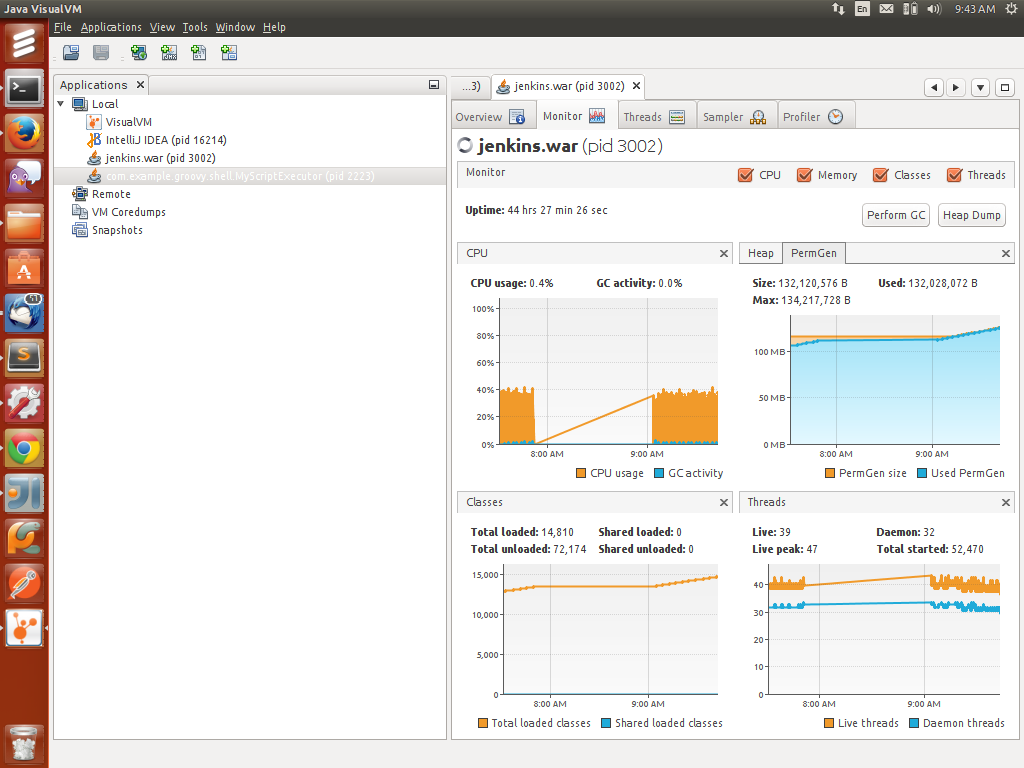Close the jenkins.war (pid 3002) document tab

pos(636,86)
